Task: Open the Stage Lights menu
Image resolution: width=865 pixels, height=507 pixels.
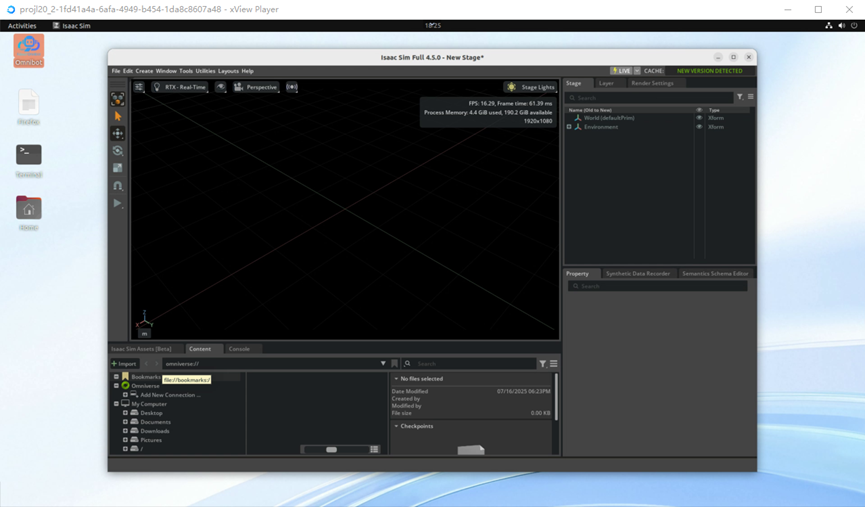Action: coord(531,87)
